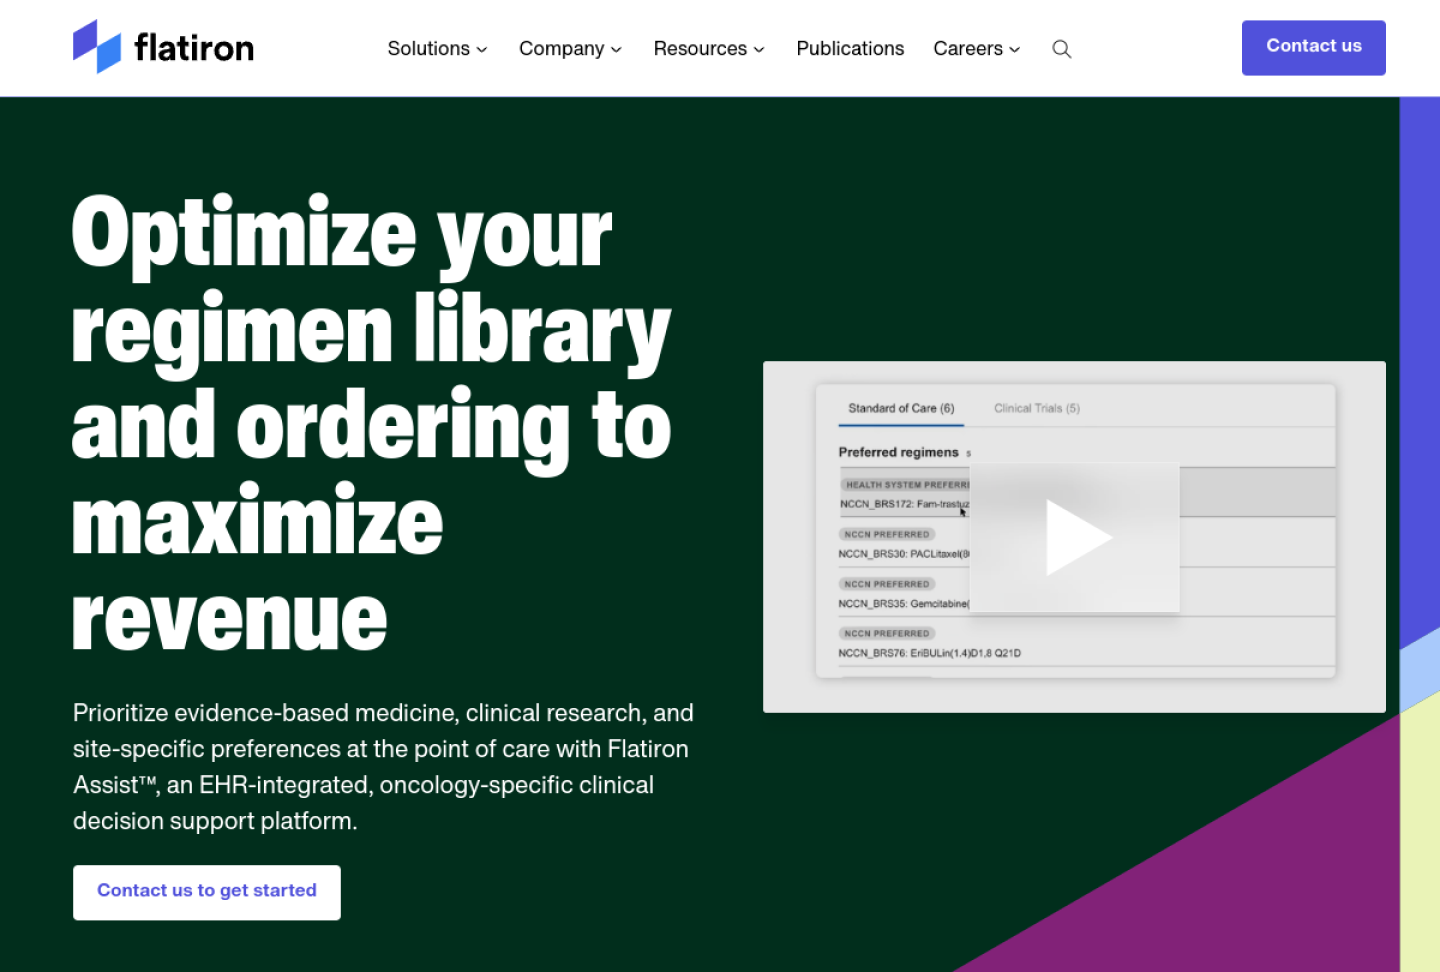Play the regimen library video
The height and width of the screenshot is (972, 1440).
(x=1075, y=537)
